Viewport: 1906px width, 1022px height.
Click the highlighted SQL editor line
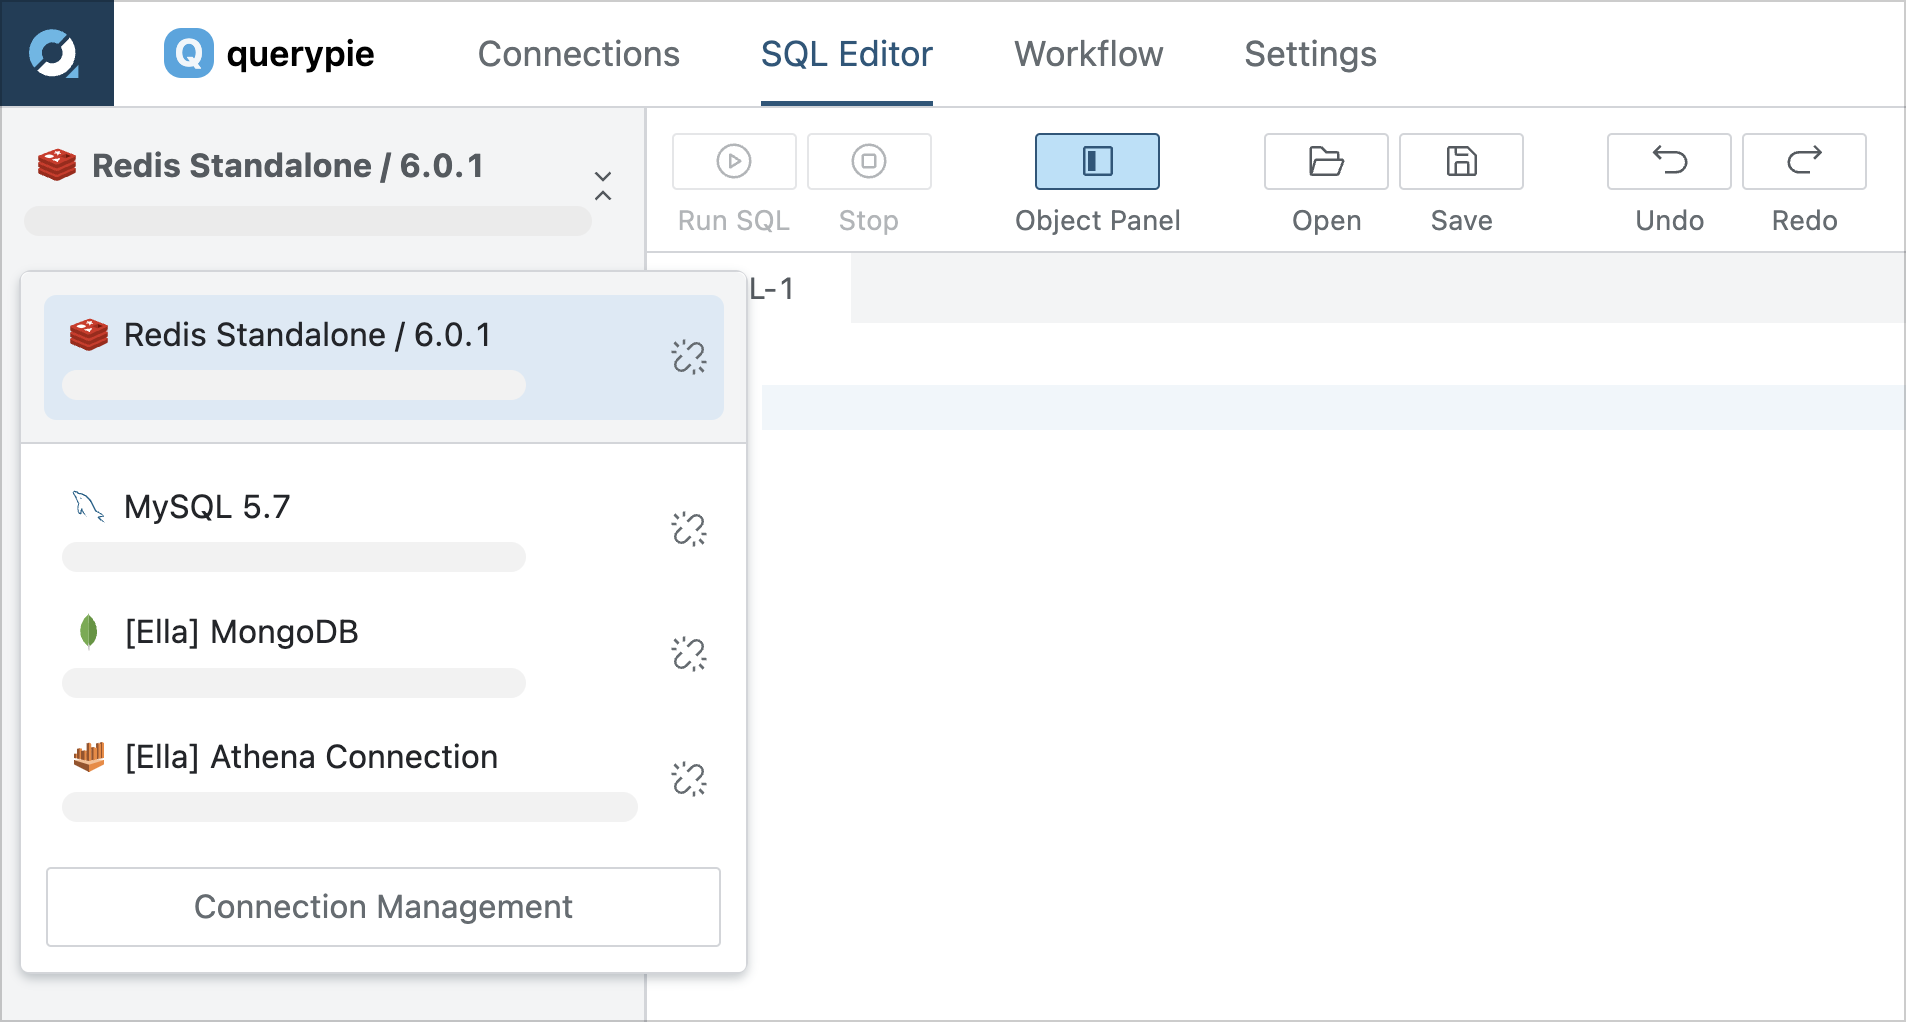(1333, 408)
